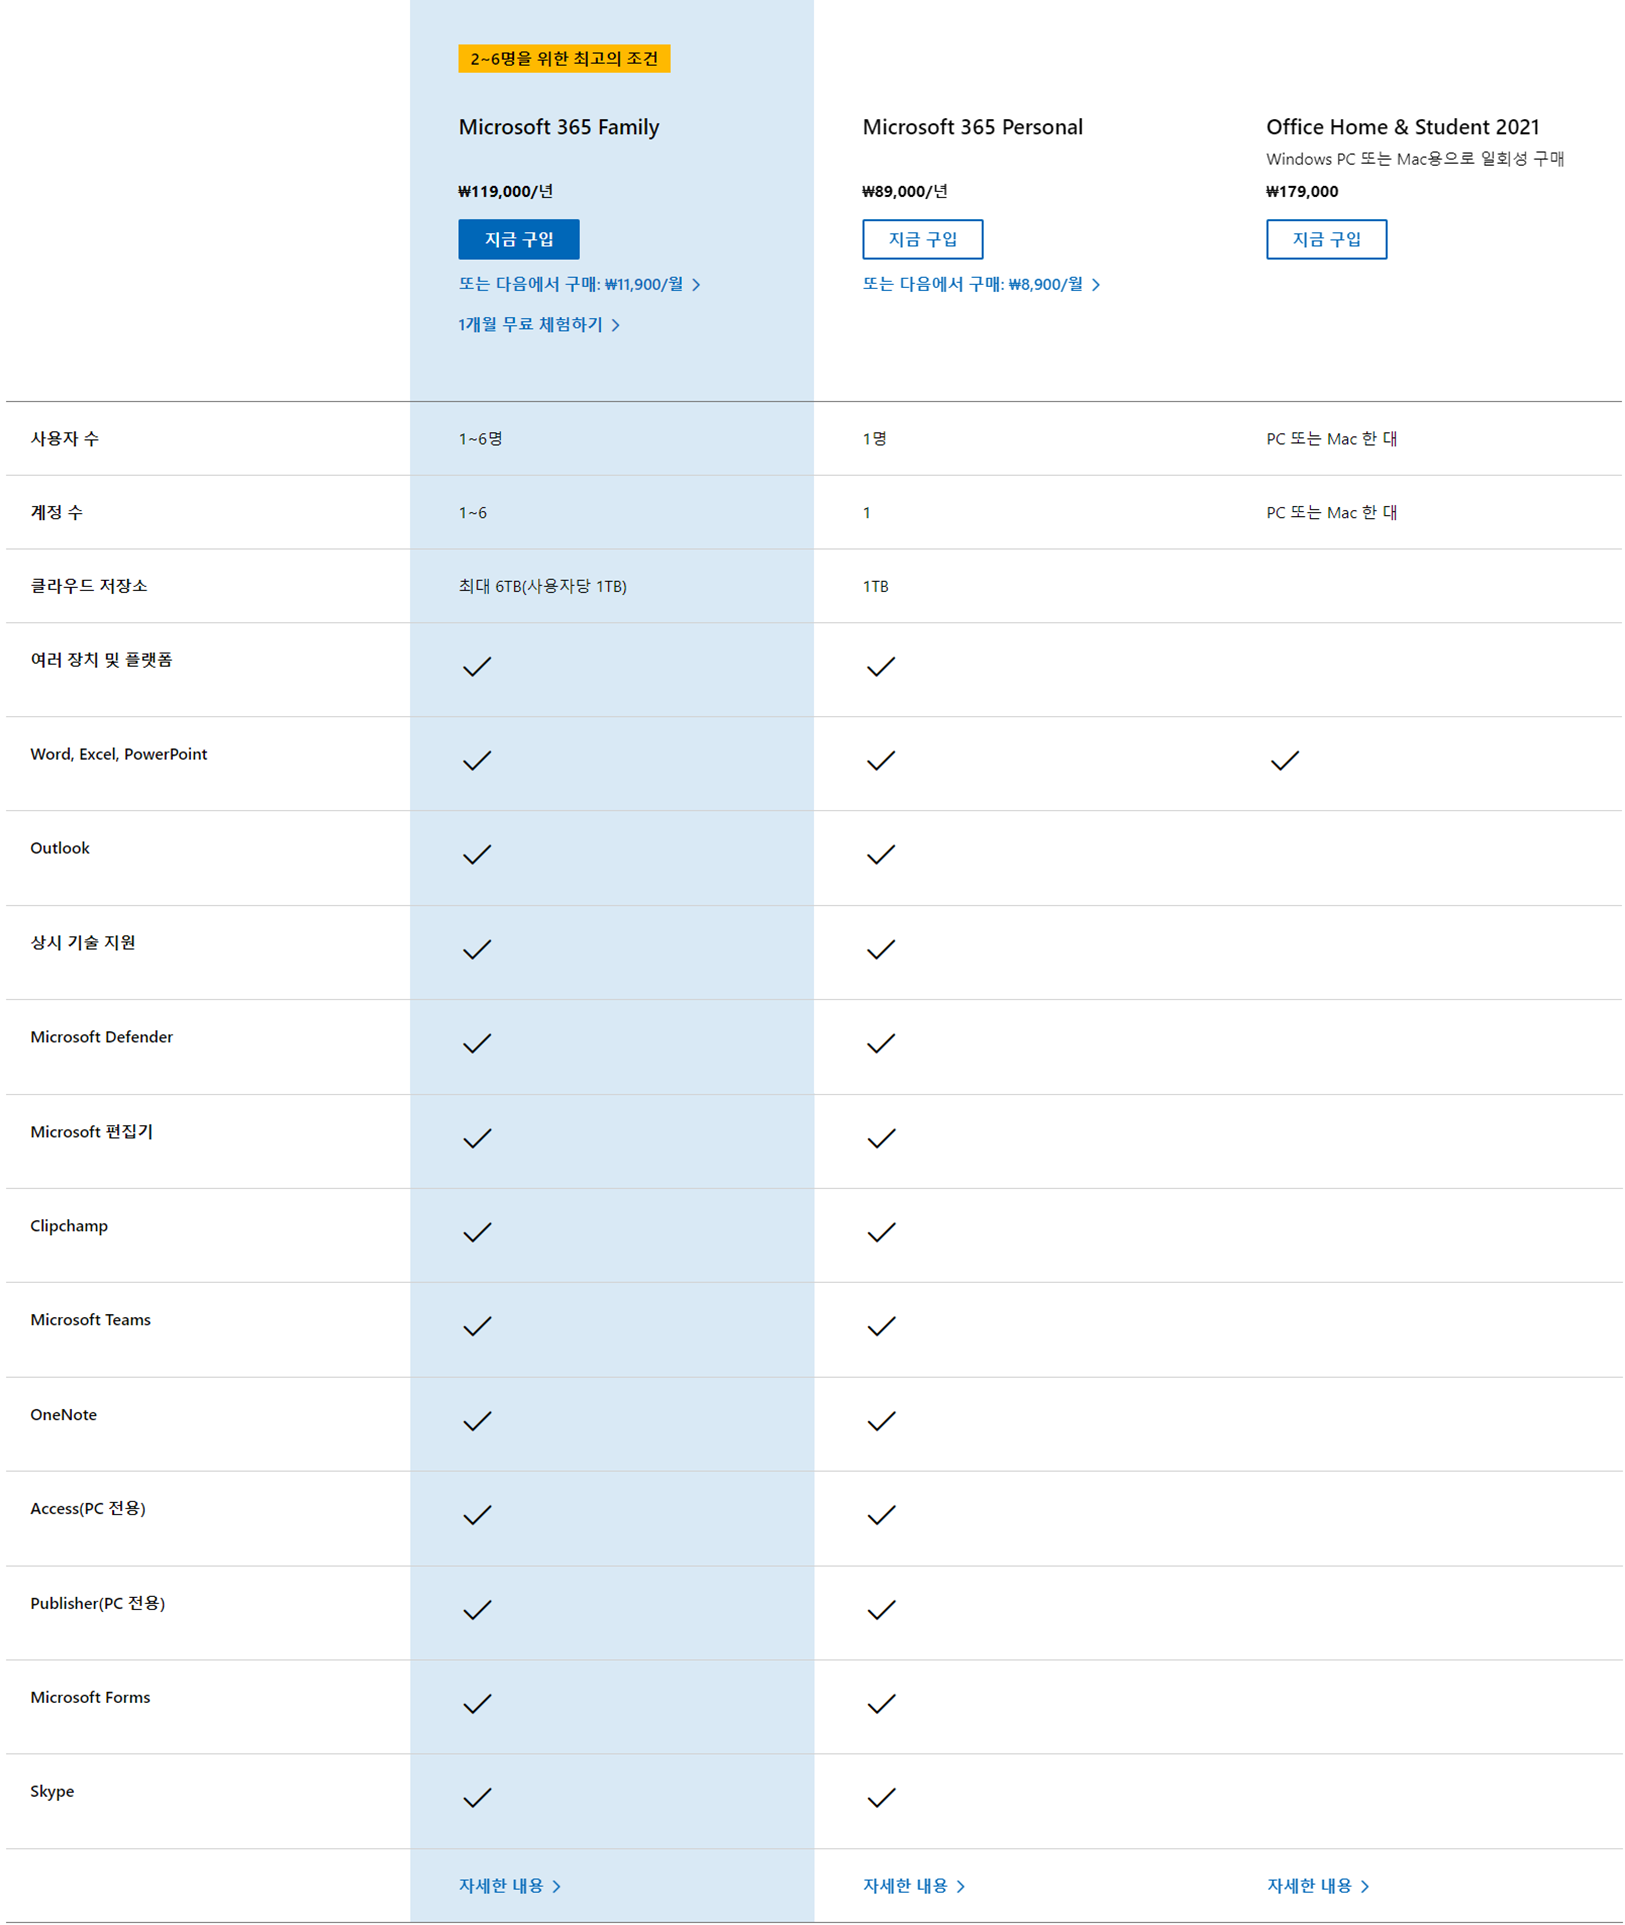The width and height of the screenshot is (1625, 1925).
Task: Click the Skype row label
Action: coord(52,1791)
